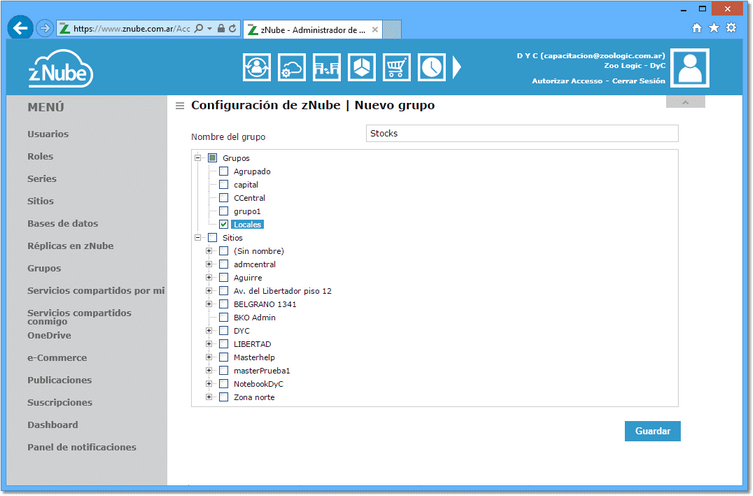Expand the Aguirre site node

click(209, 277)
